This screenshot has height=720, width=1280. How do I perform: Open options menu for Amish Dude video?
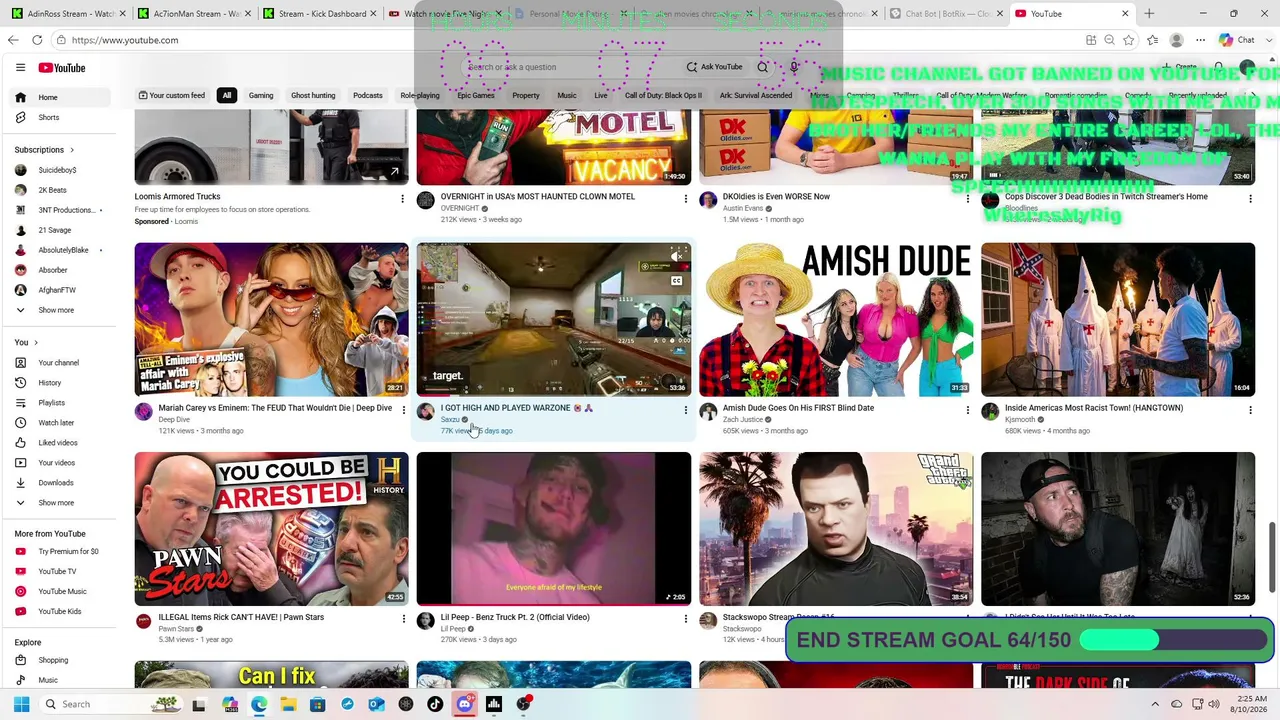pos(967,410)
